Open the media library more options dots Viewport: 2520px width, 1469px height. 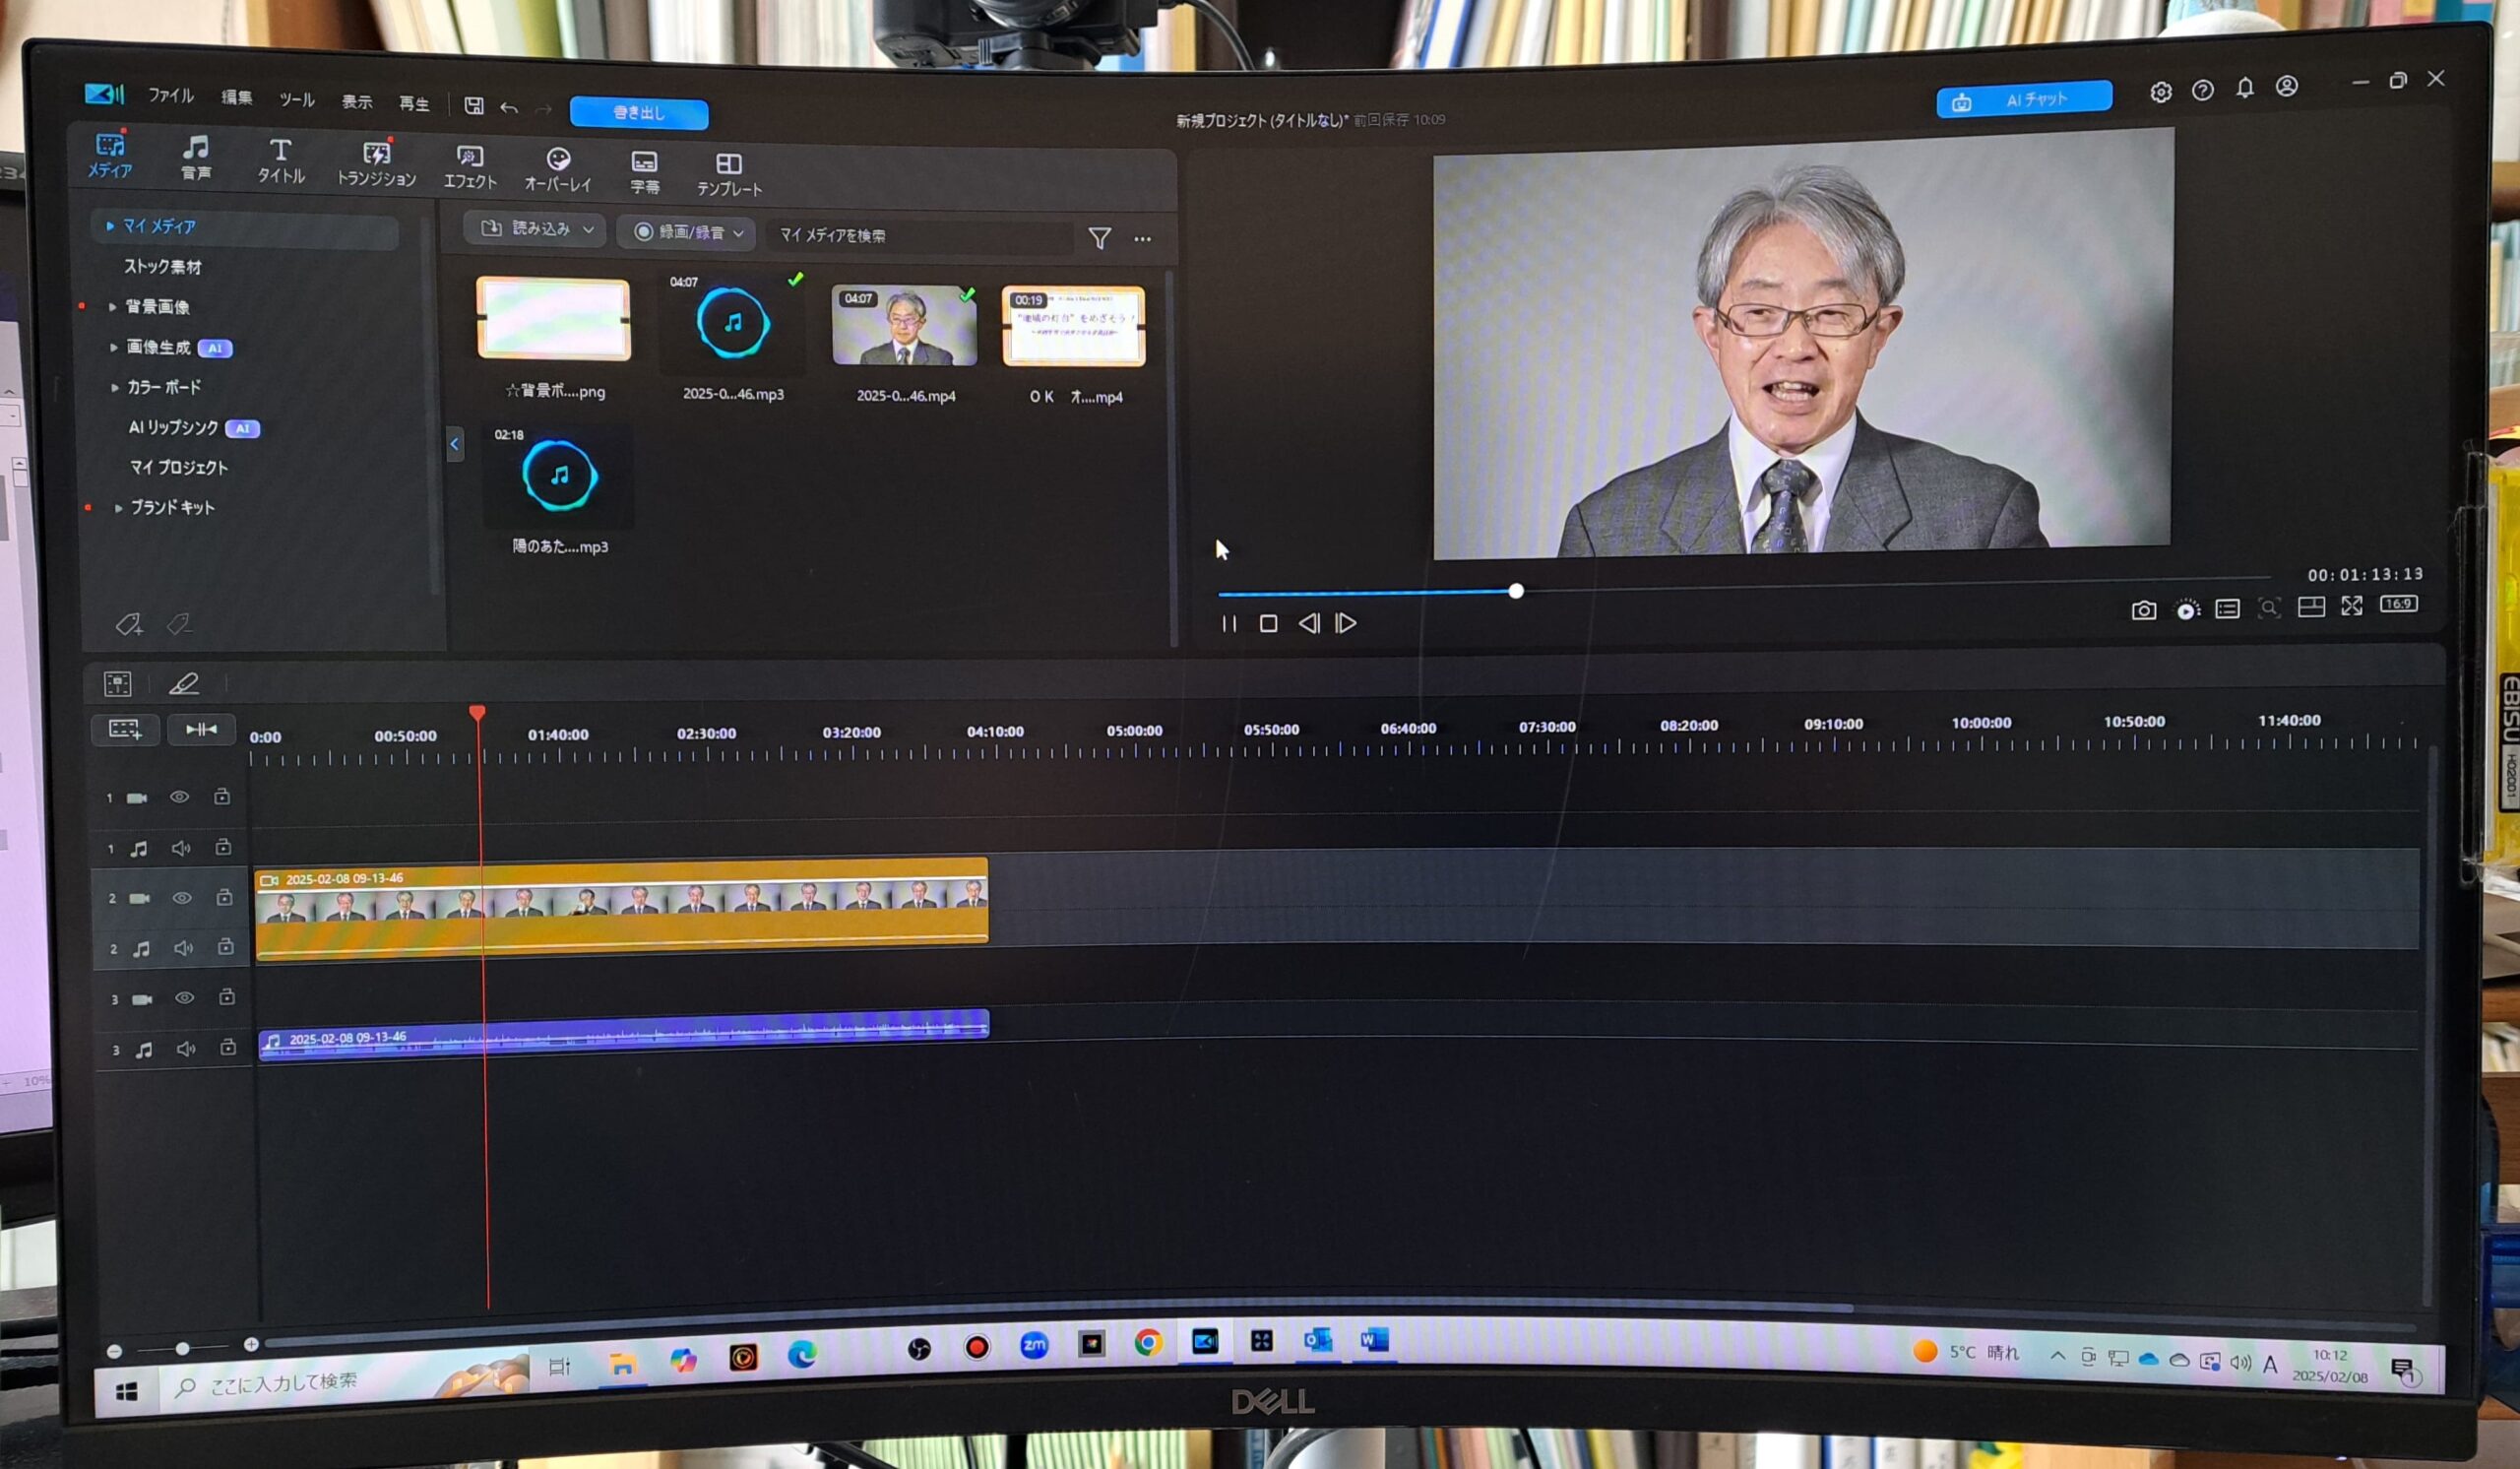tap(1142, 239)
